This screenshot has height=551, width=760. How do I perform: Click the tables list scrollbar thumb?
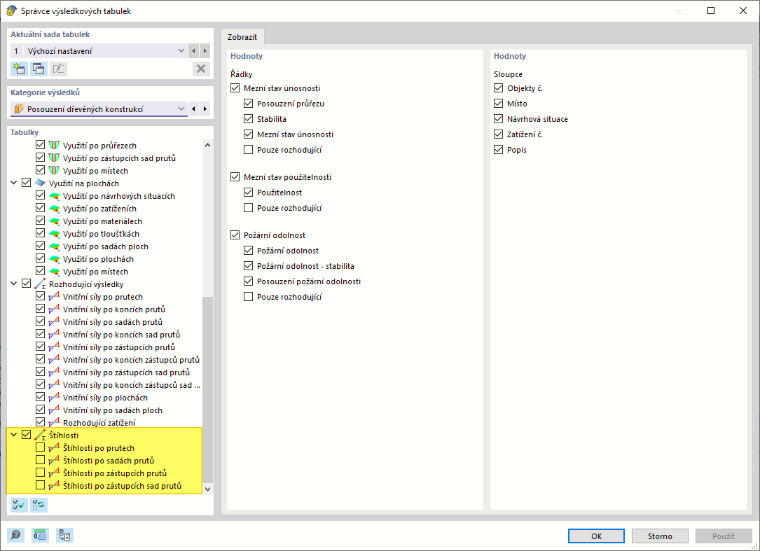click(x=207, y=389)
